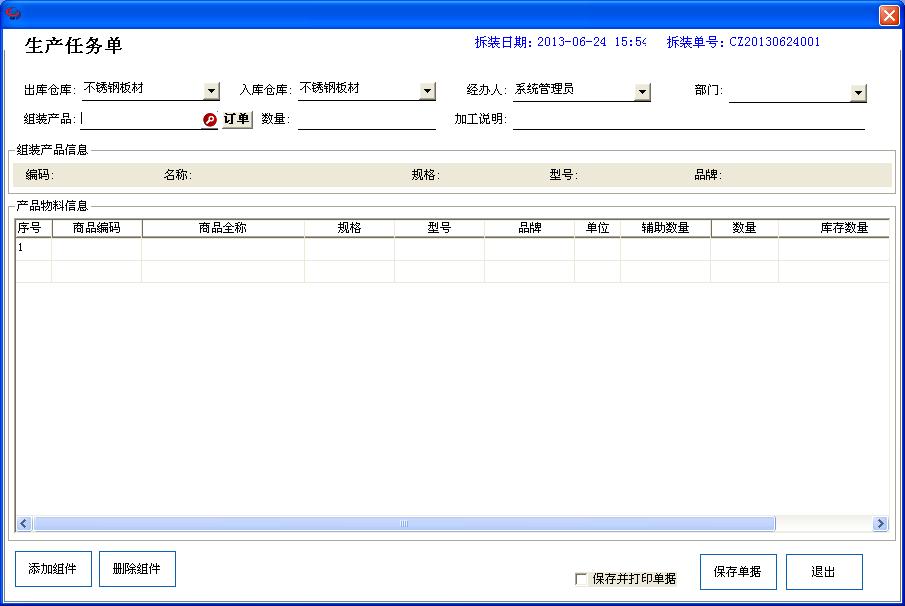Screen dimensions: 905x606
Task: Click the 商品全称 column header
Action: point(222,227)
